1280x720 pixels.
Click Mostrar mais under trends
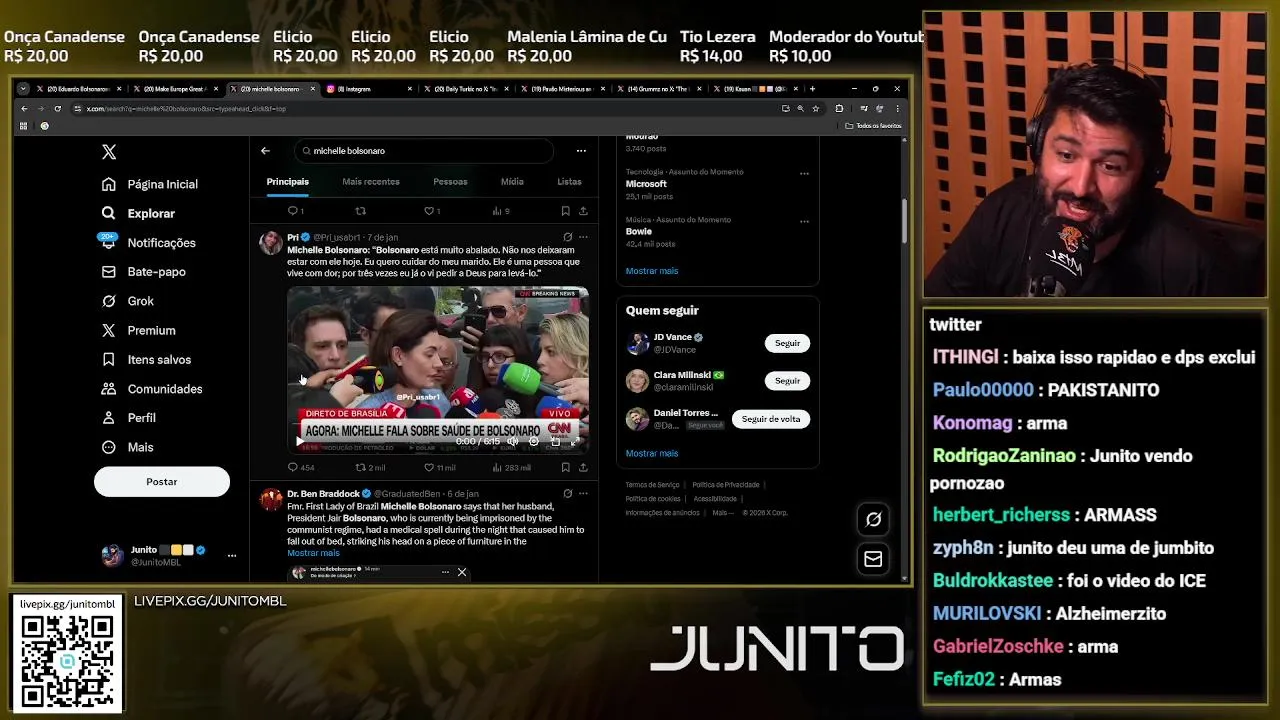tap(652, 271)
